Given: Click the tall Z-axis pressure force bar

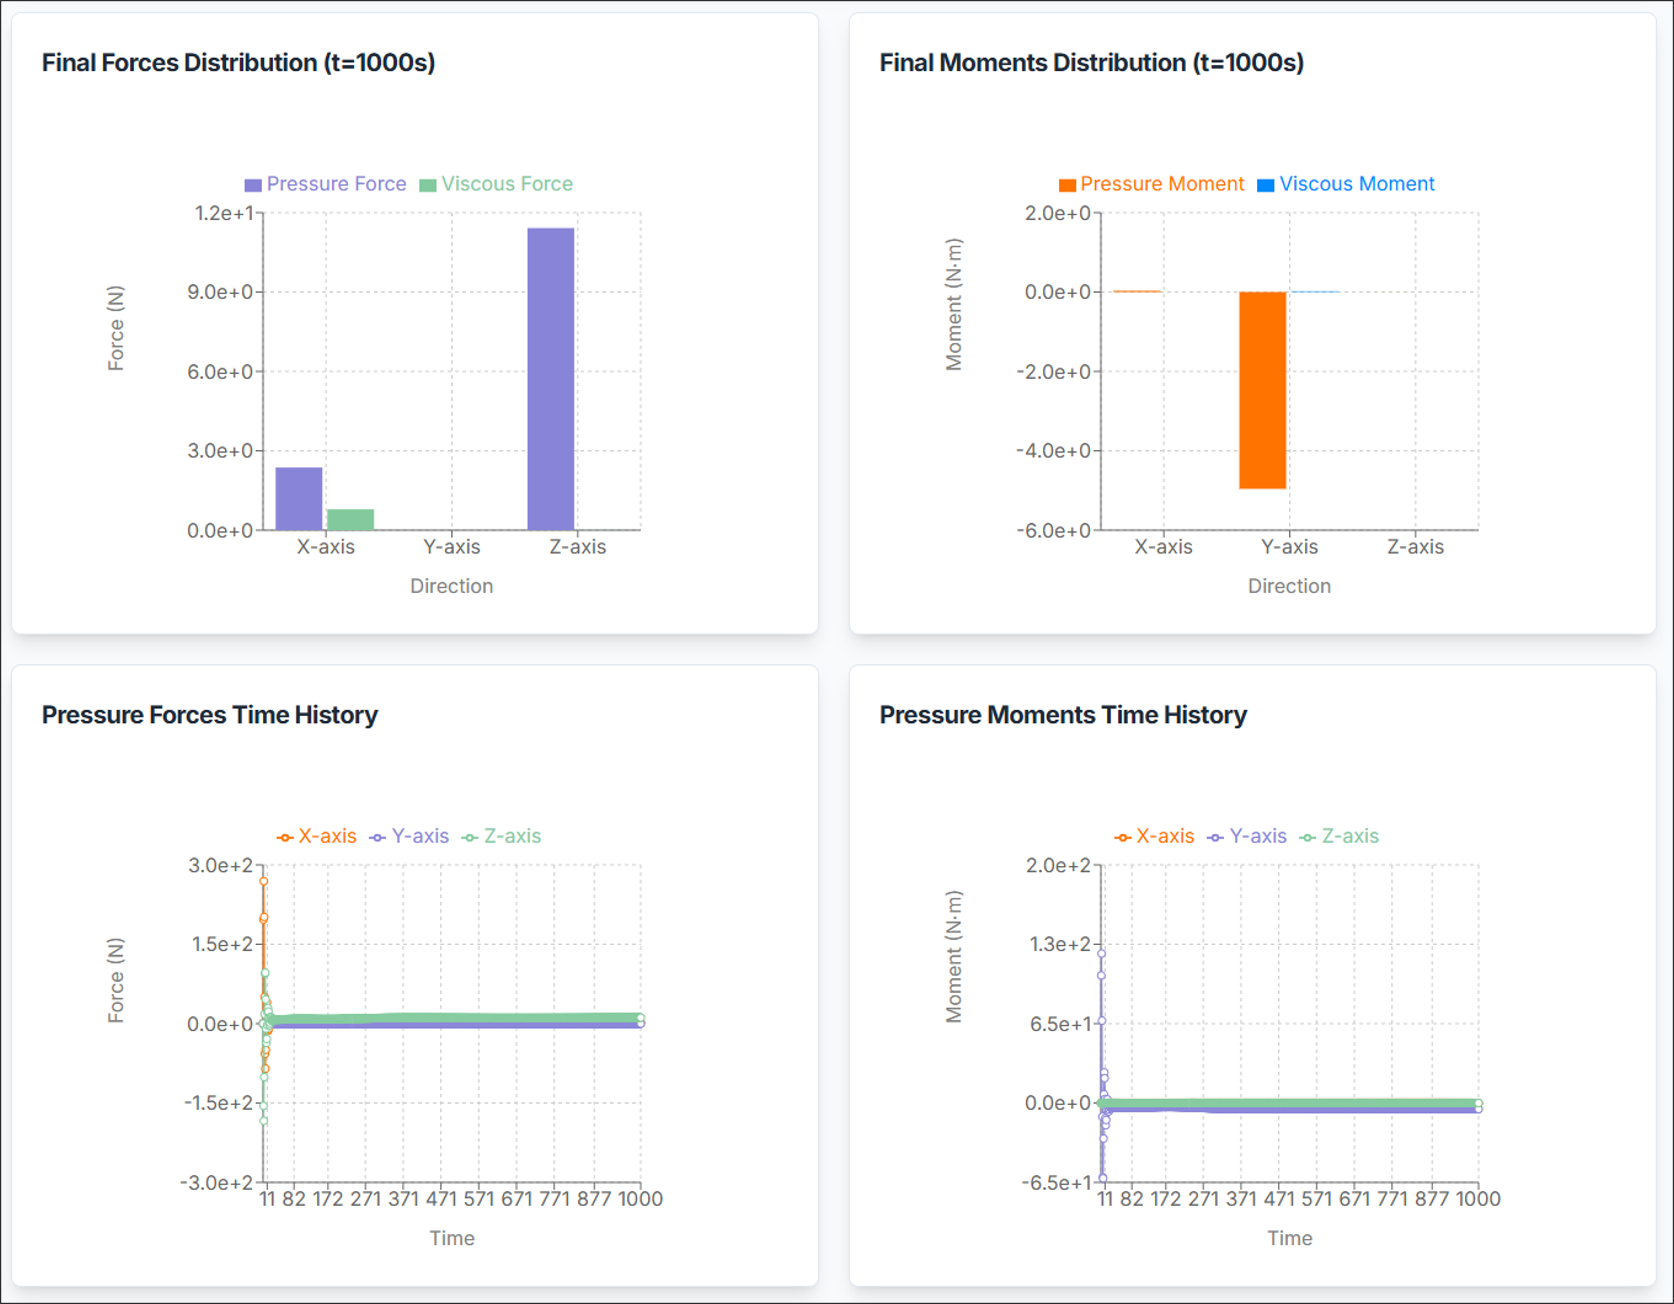Looking at the screenshot, I should 551,378.
